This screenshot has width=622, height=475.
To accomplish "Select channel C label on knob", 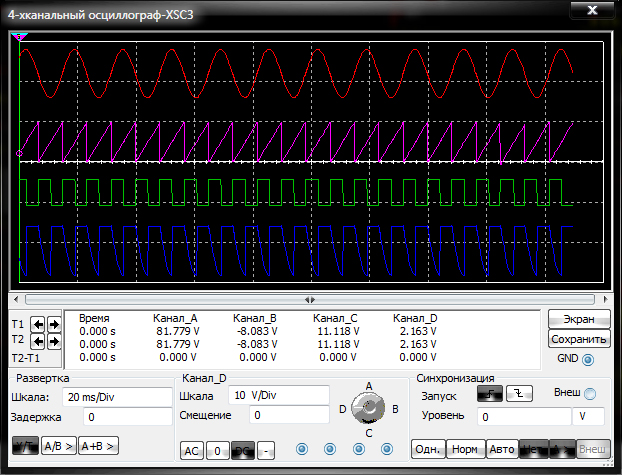I will pos(369,433).
